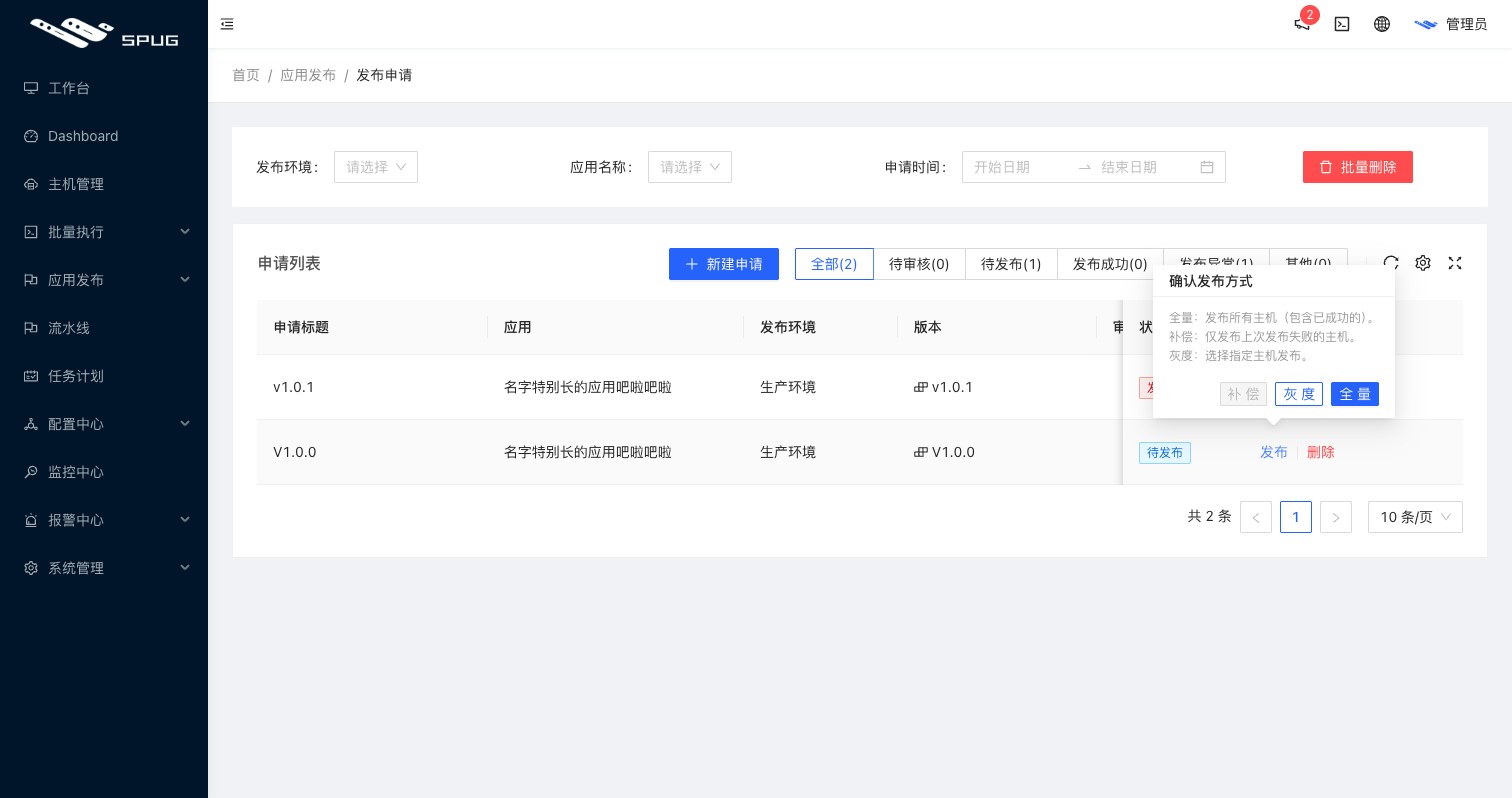1512x798 pixels.
Task: Click the 灰度 button in popover
Action: (1299, 394)
